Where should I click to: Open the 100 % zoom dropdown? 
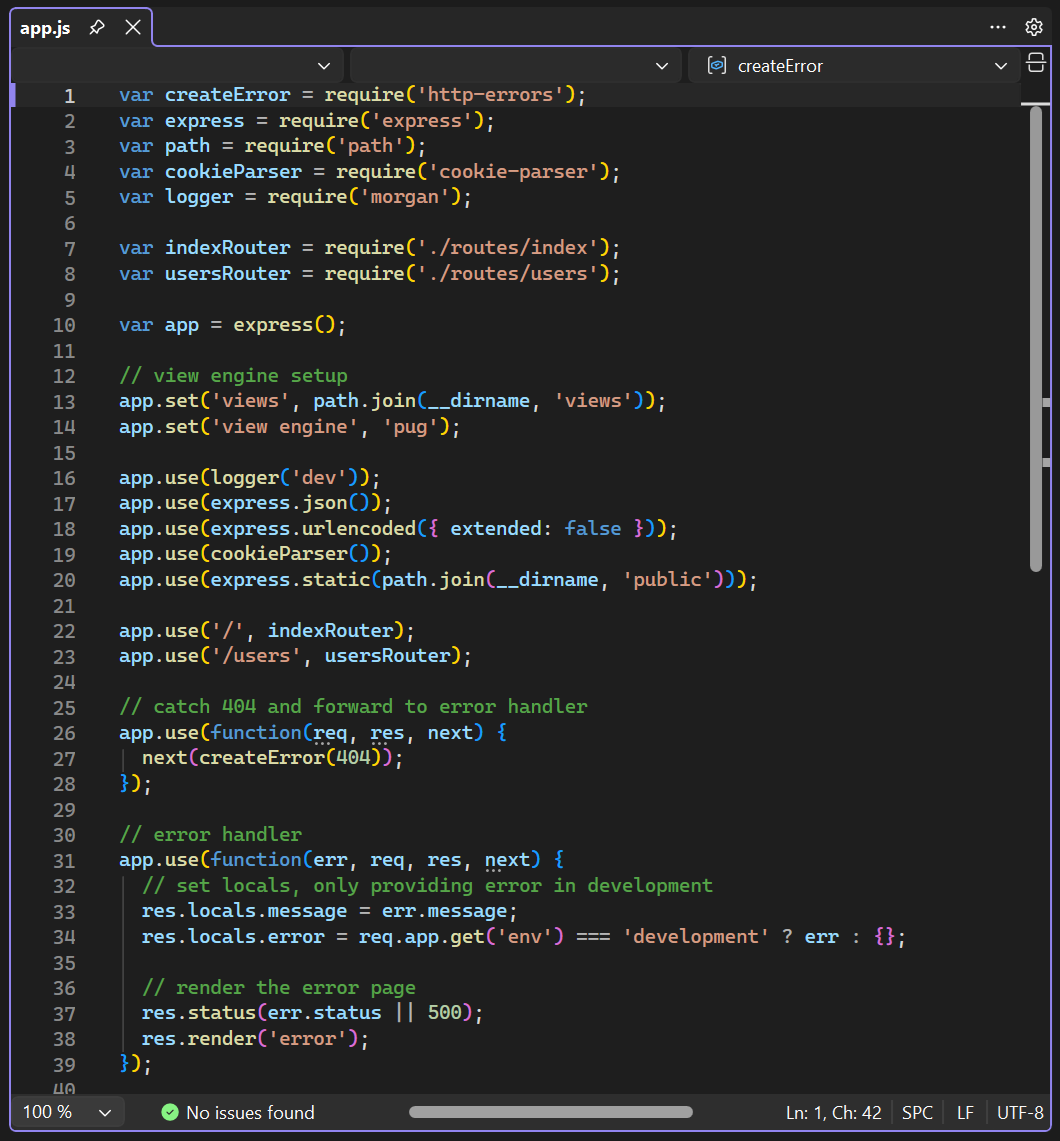[x=67, y=1112]
